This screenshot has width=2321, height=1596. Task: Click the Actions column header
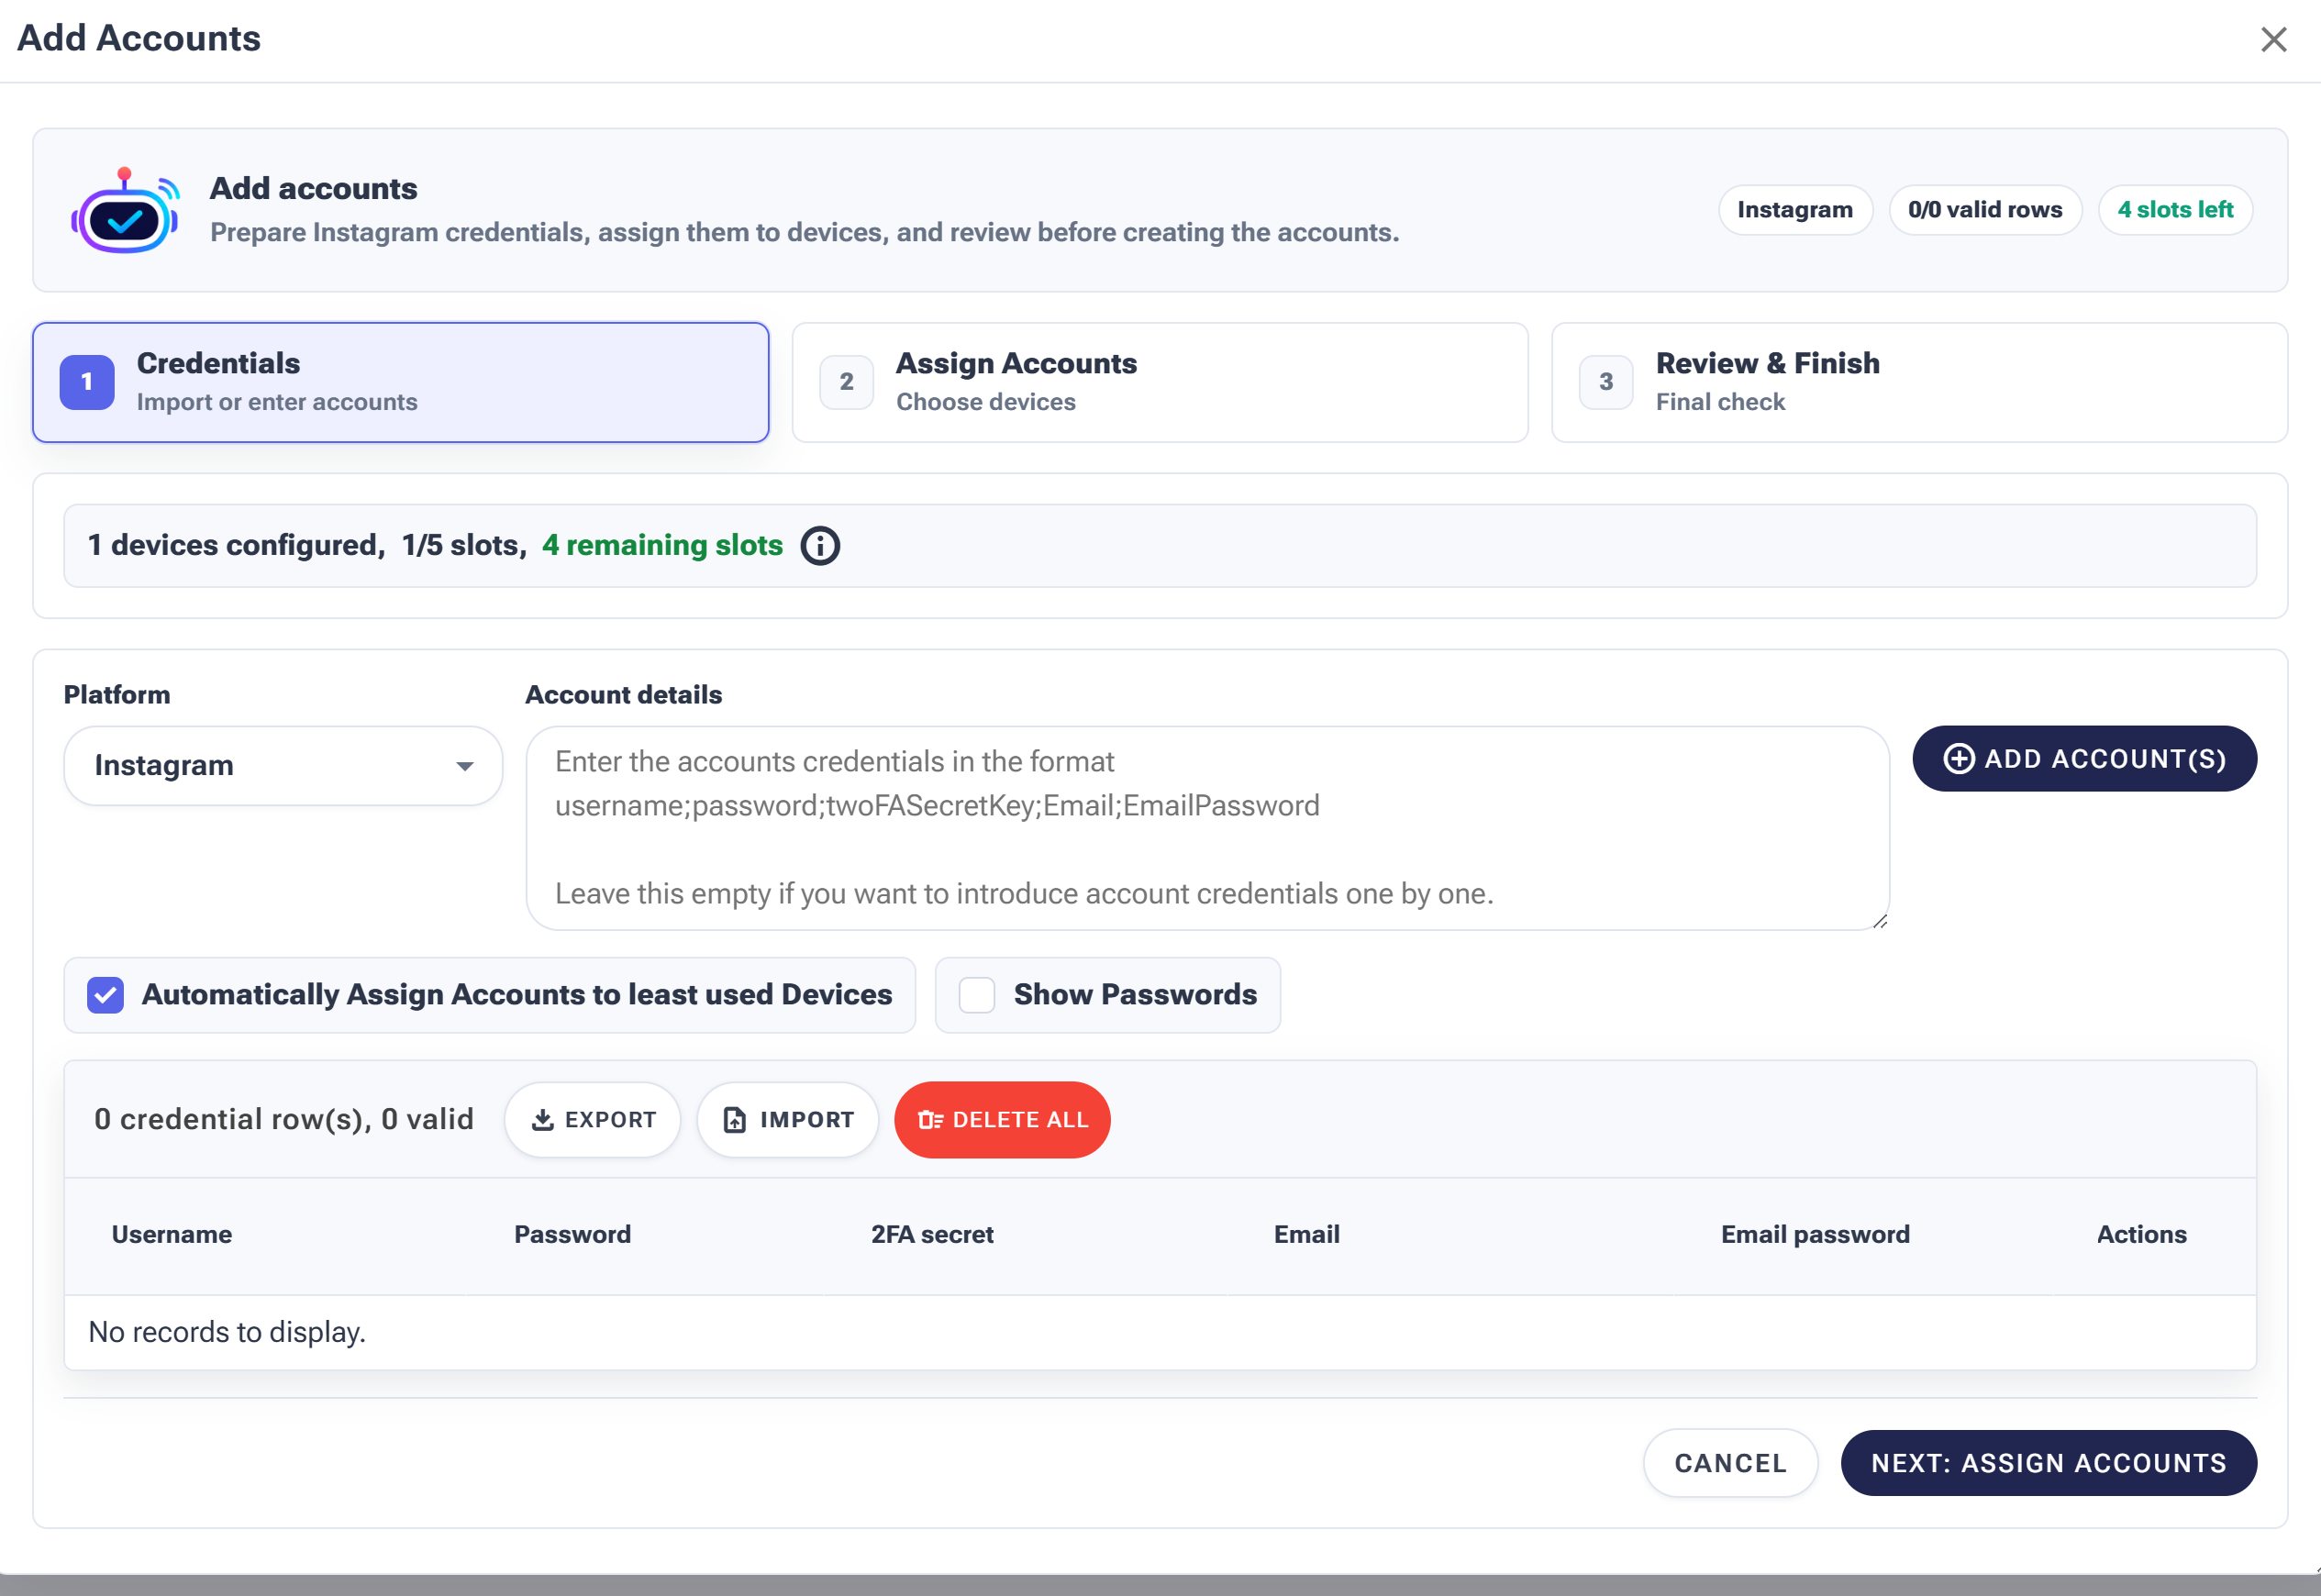tap(2141, 1235)
